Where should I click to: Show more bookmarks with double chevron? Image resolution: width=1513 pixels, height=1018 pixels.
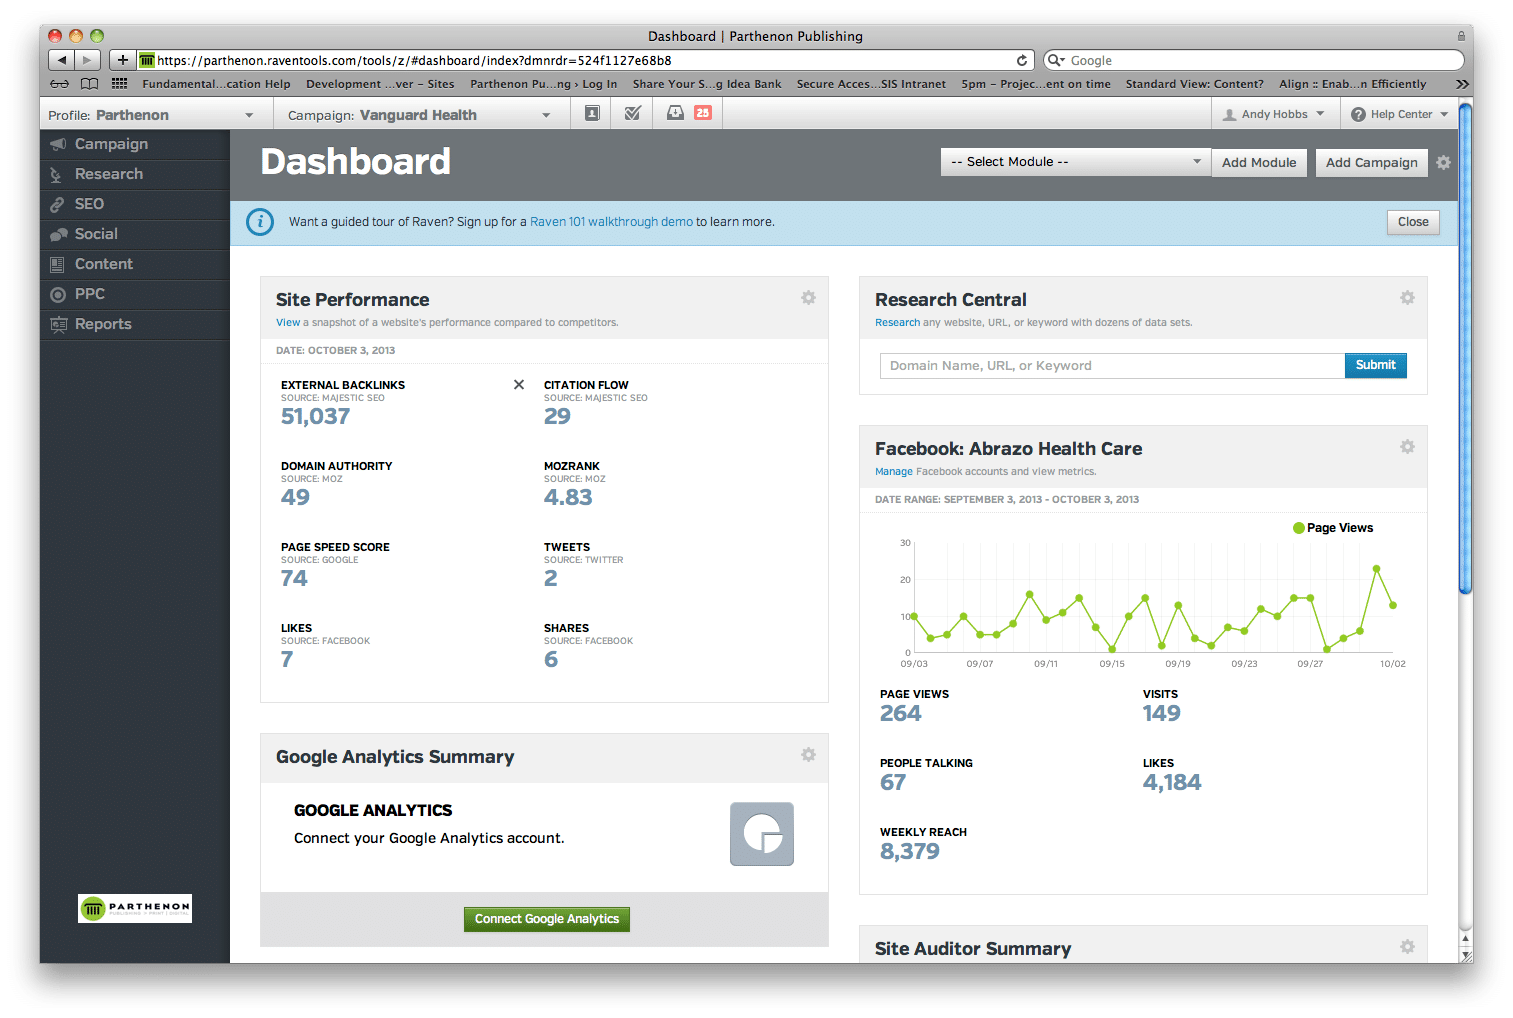(1462, 84)
